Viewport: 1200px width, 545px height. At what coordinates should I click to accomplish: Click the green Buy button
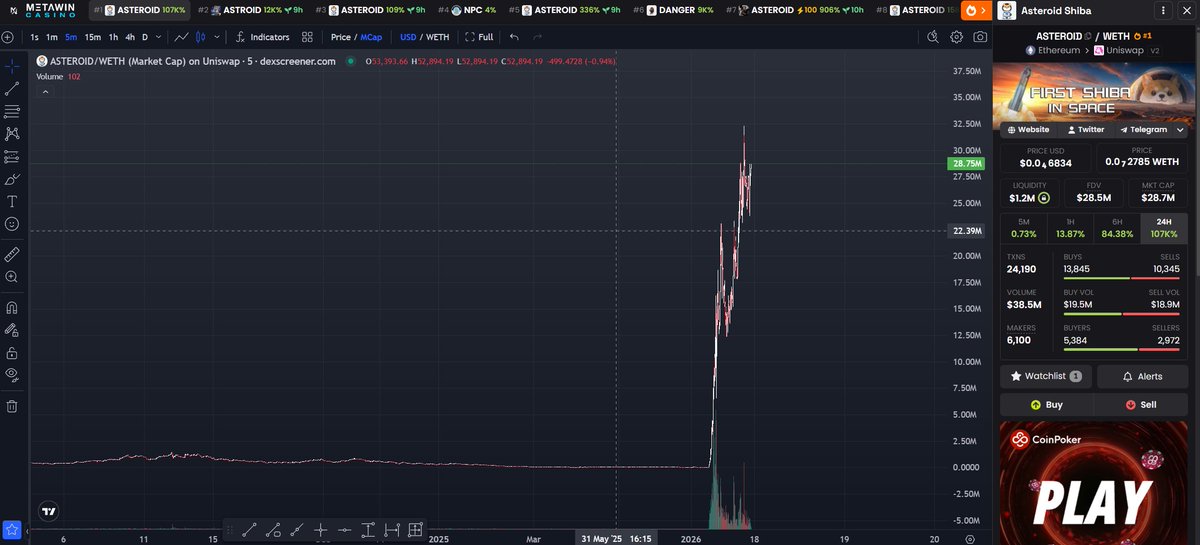click(1046, 405)
